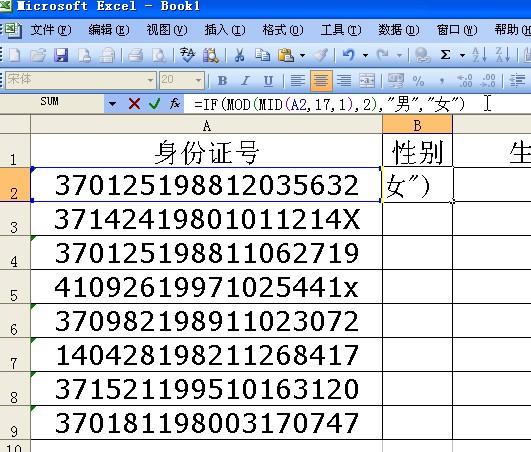Toggle Italic formatting
Image resolution: width=531 pixels, height=452 pixels.
pos(245,81)
